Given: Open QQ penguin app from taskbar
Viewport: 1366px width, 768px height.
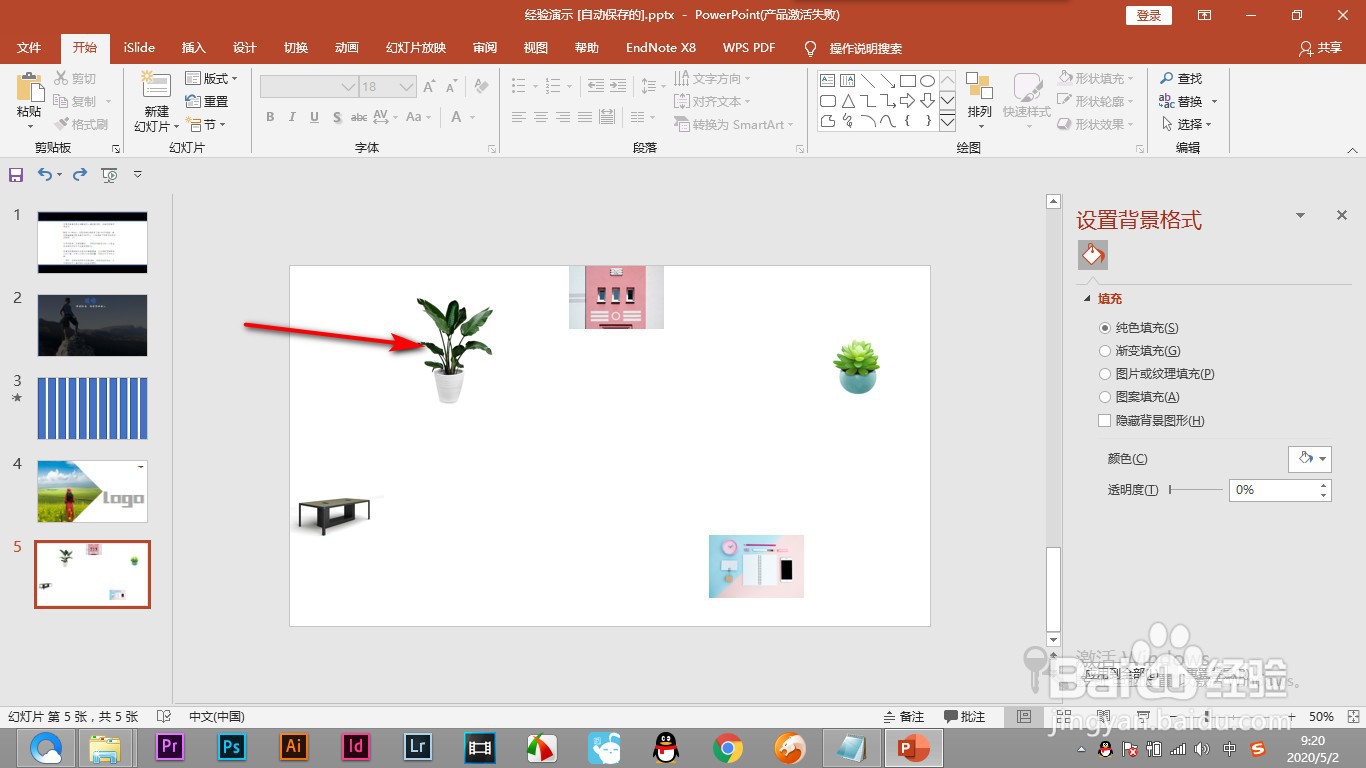Looking at the screenshot, I should pyautogui.click(x=665, y=747).
